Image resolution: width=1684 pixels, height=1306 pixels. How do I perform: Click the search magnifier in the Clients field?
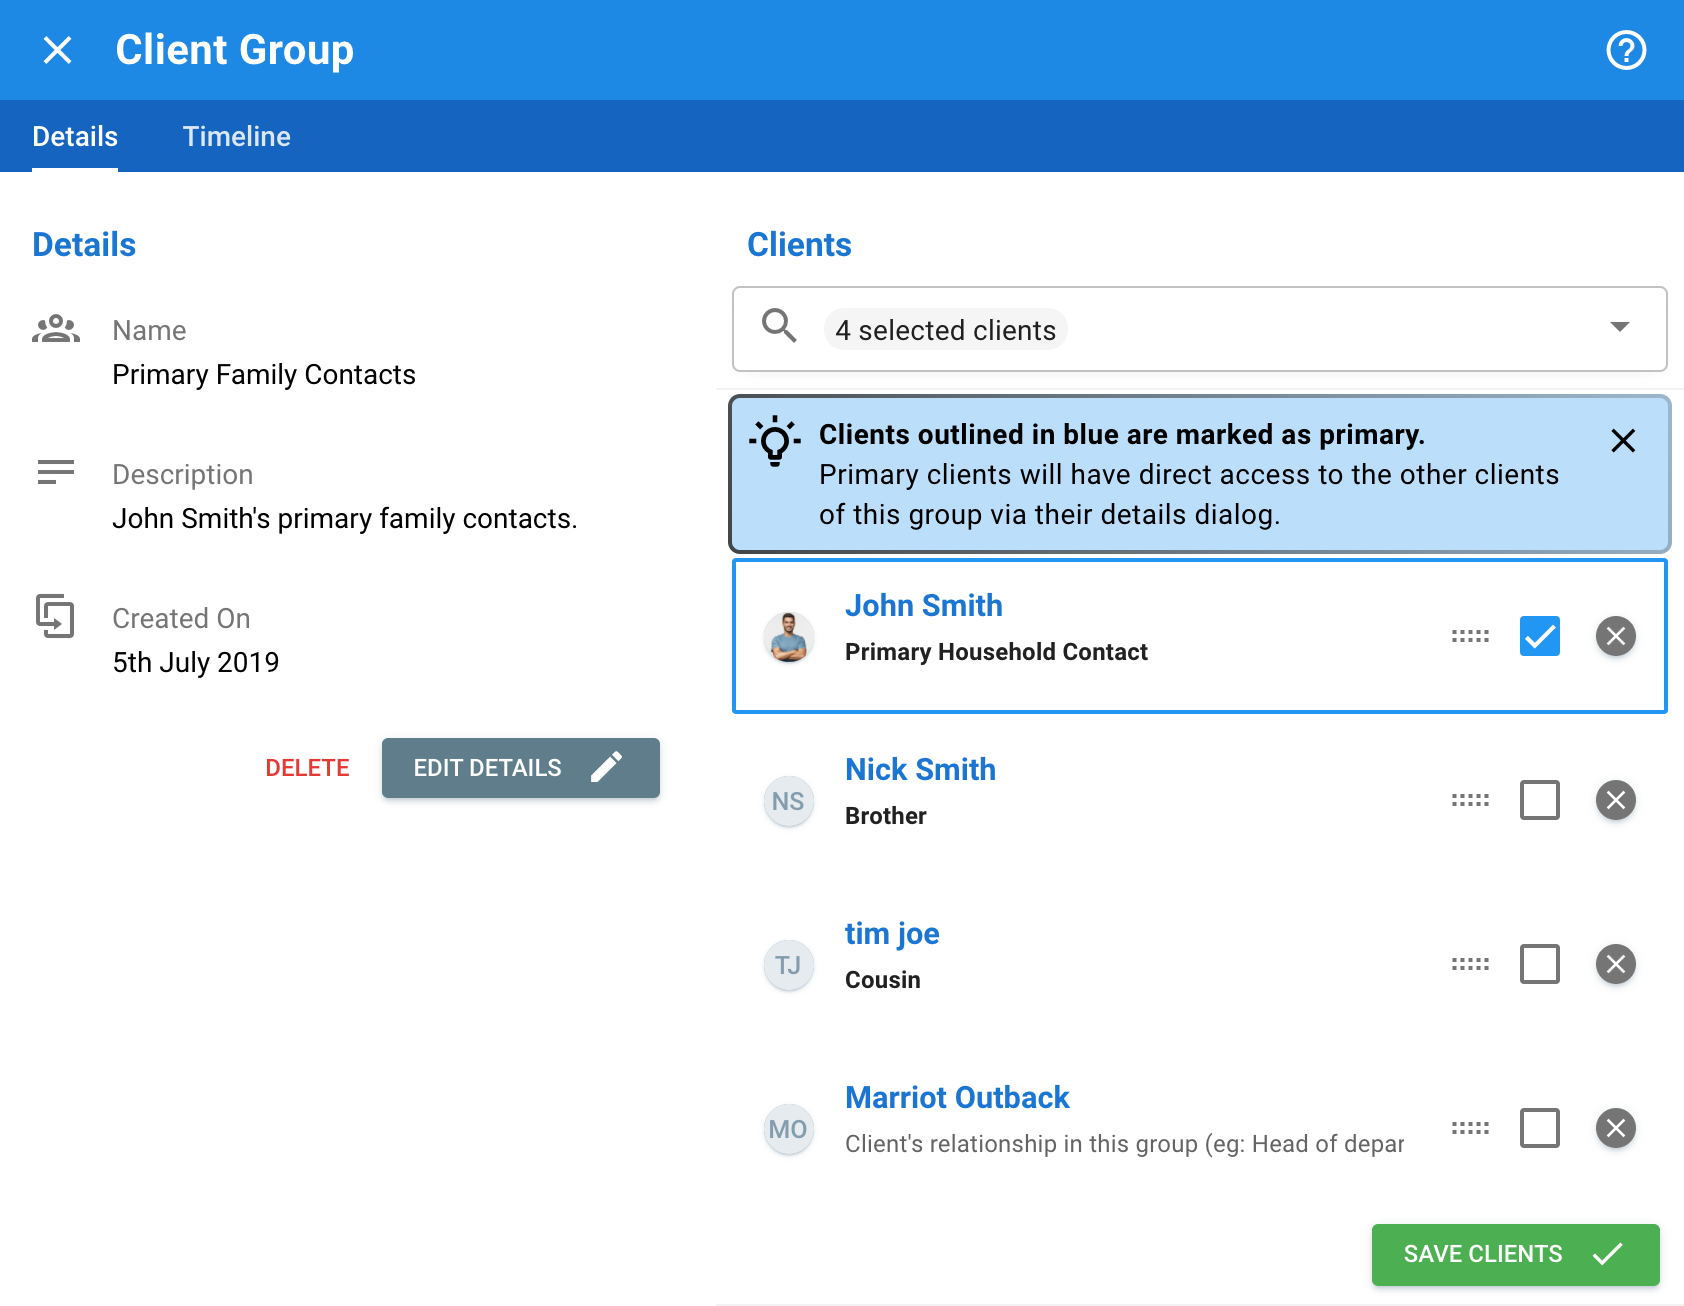[780, 329]
